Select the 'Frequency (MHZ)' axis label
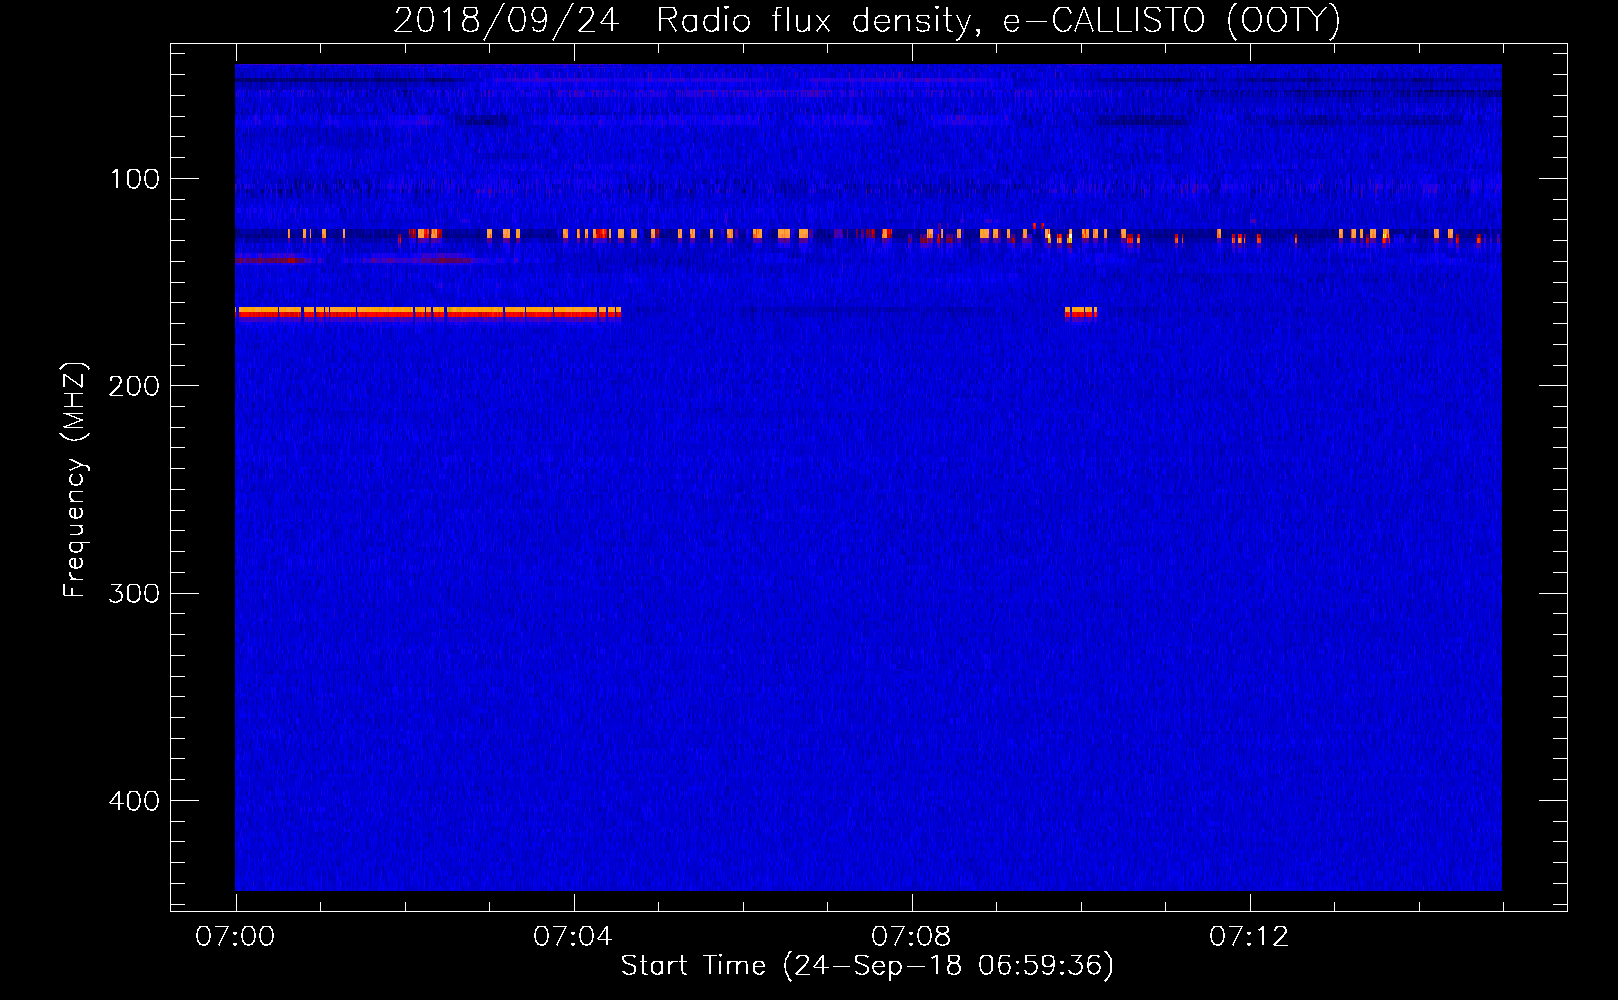Image resolution: width=1618 pixels, height=1000 pixels. point(75,480)
